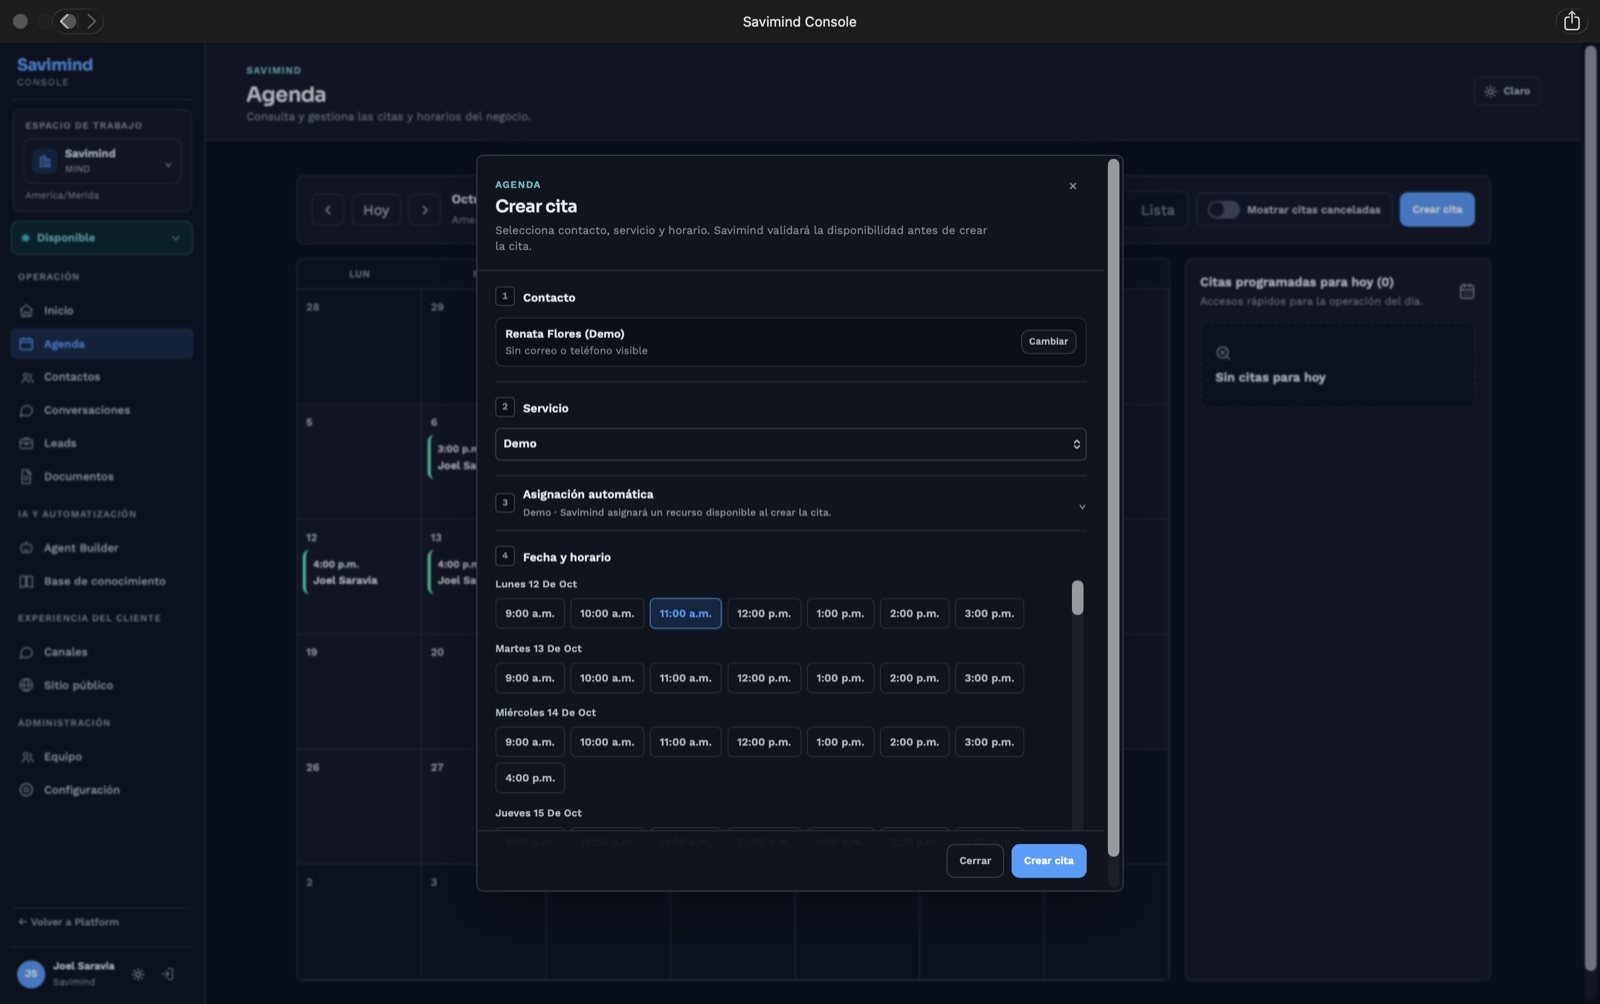
Task: Click the time slots list scrollbar
Action: (1077, 598)
